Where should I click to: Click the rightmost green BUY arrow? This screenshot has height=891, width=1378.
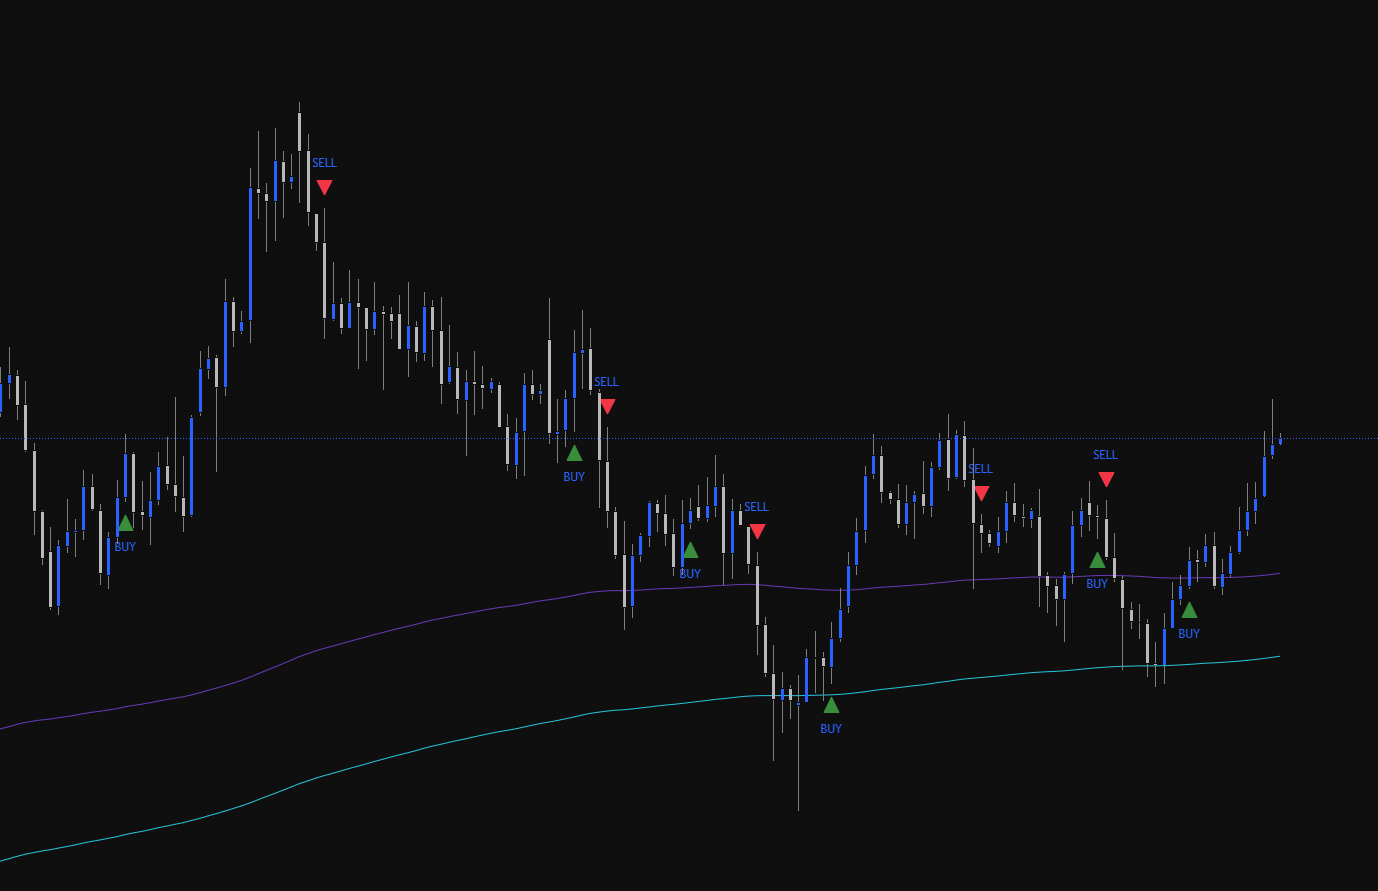1189,610
